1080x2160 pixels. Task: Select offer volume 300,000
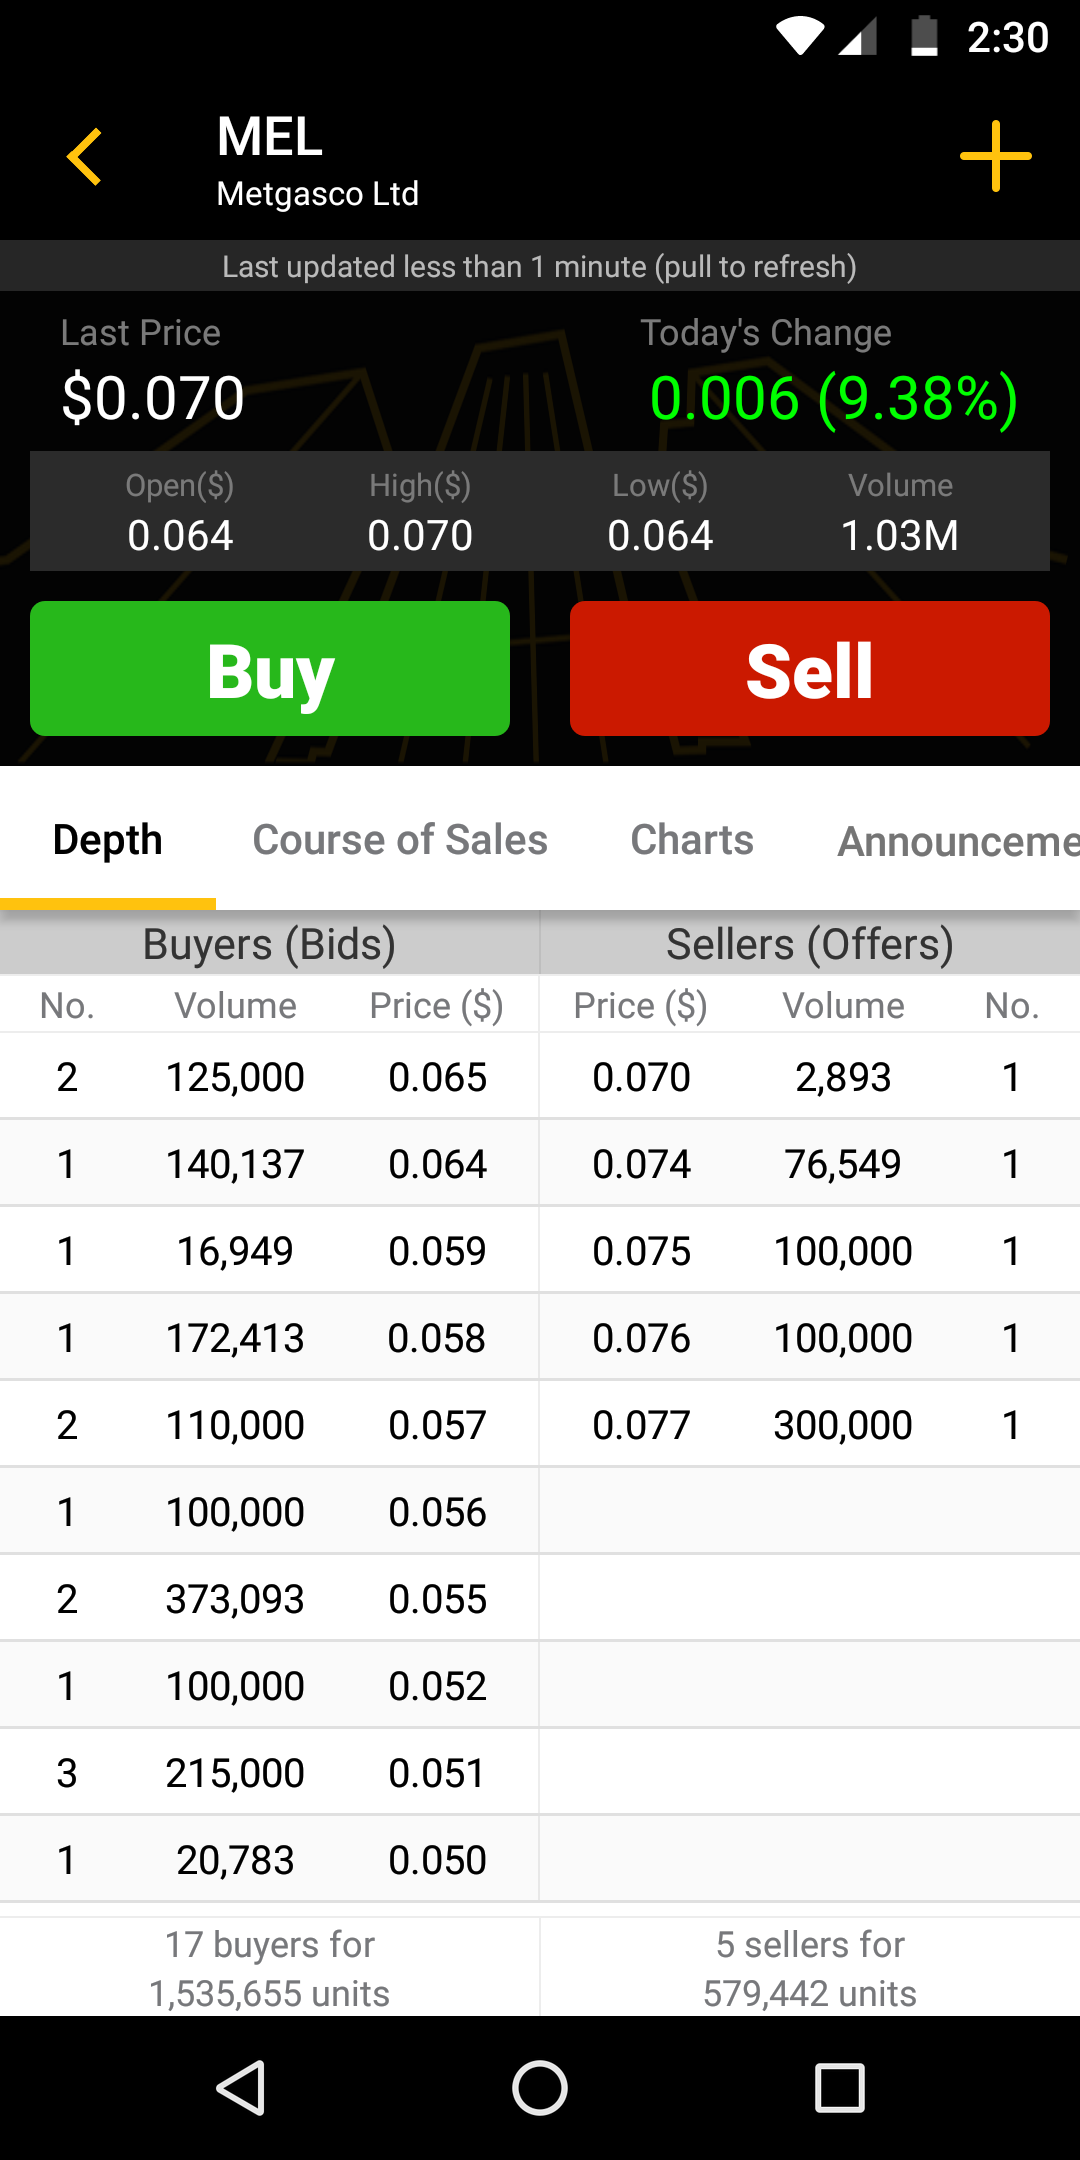[x=843, y=1425]
